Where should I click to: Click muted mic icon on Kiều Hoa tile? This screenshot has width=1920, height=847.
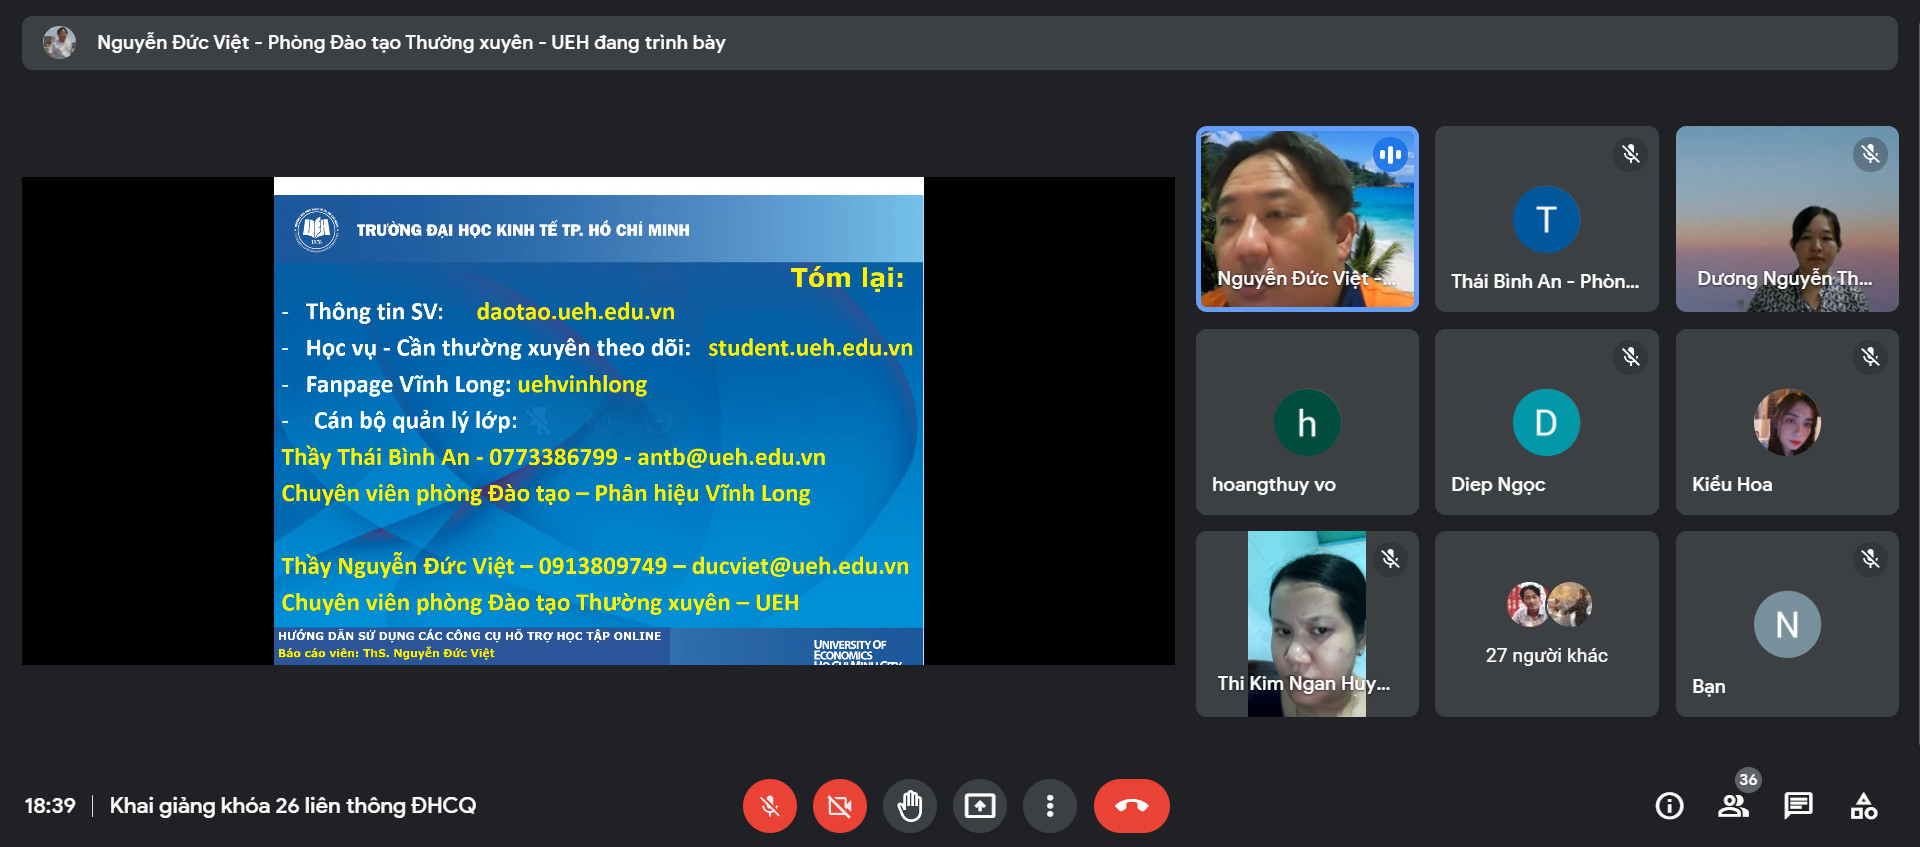click(1870, 357)
